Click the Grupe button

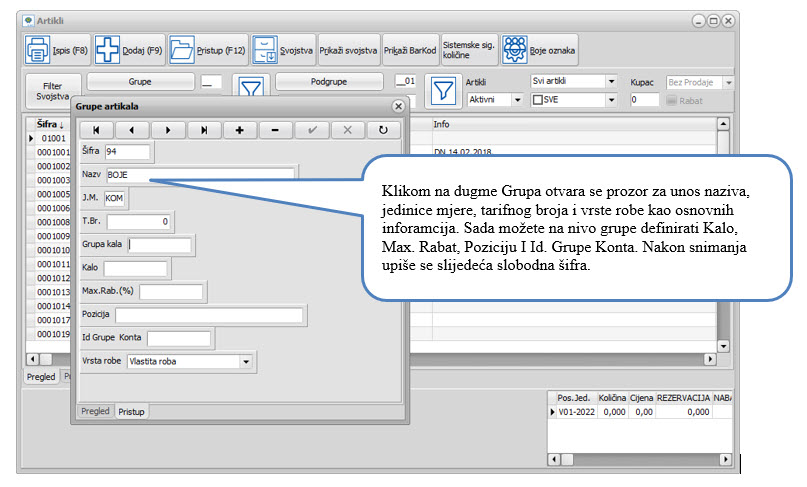click(x=140, y=82)
